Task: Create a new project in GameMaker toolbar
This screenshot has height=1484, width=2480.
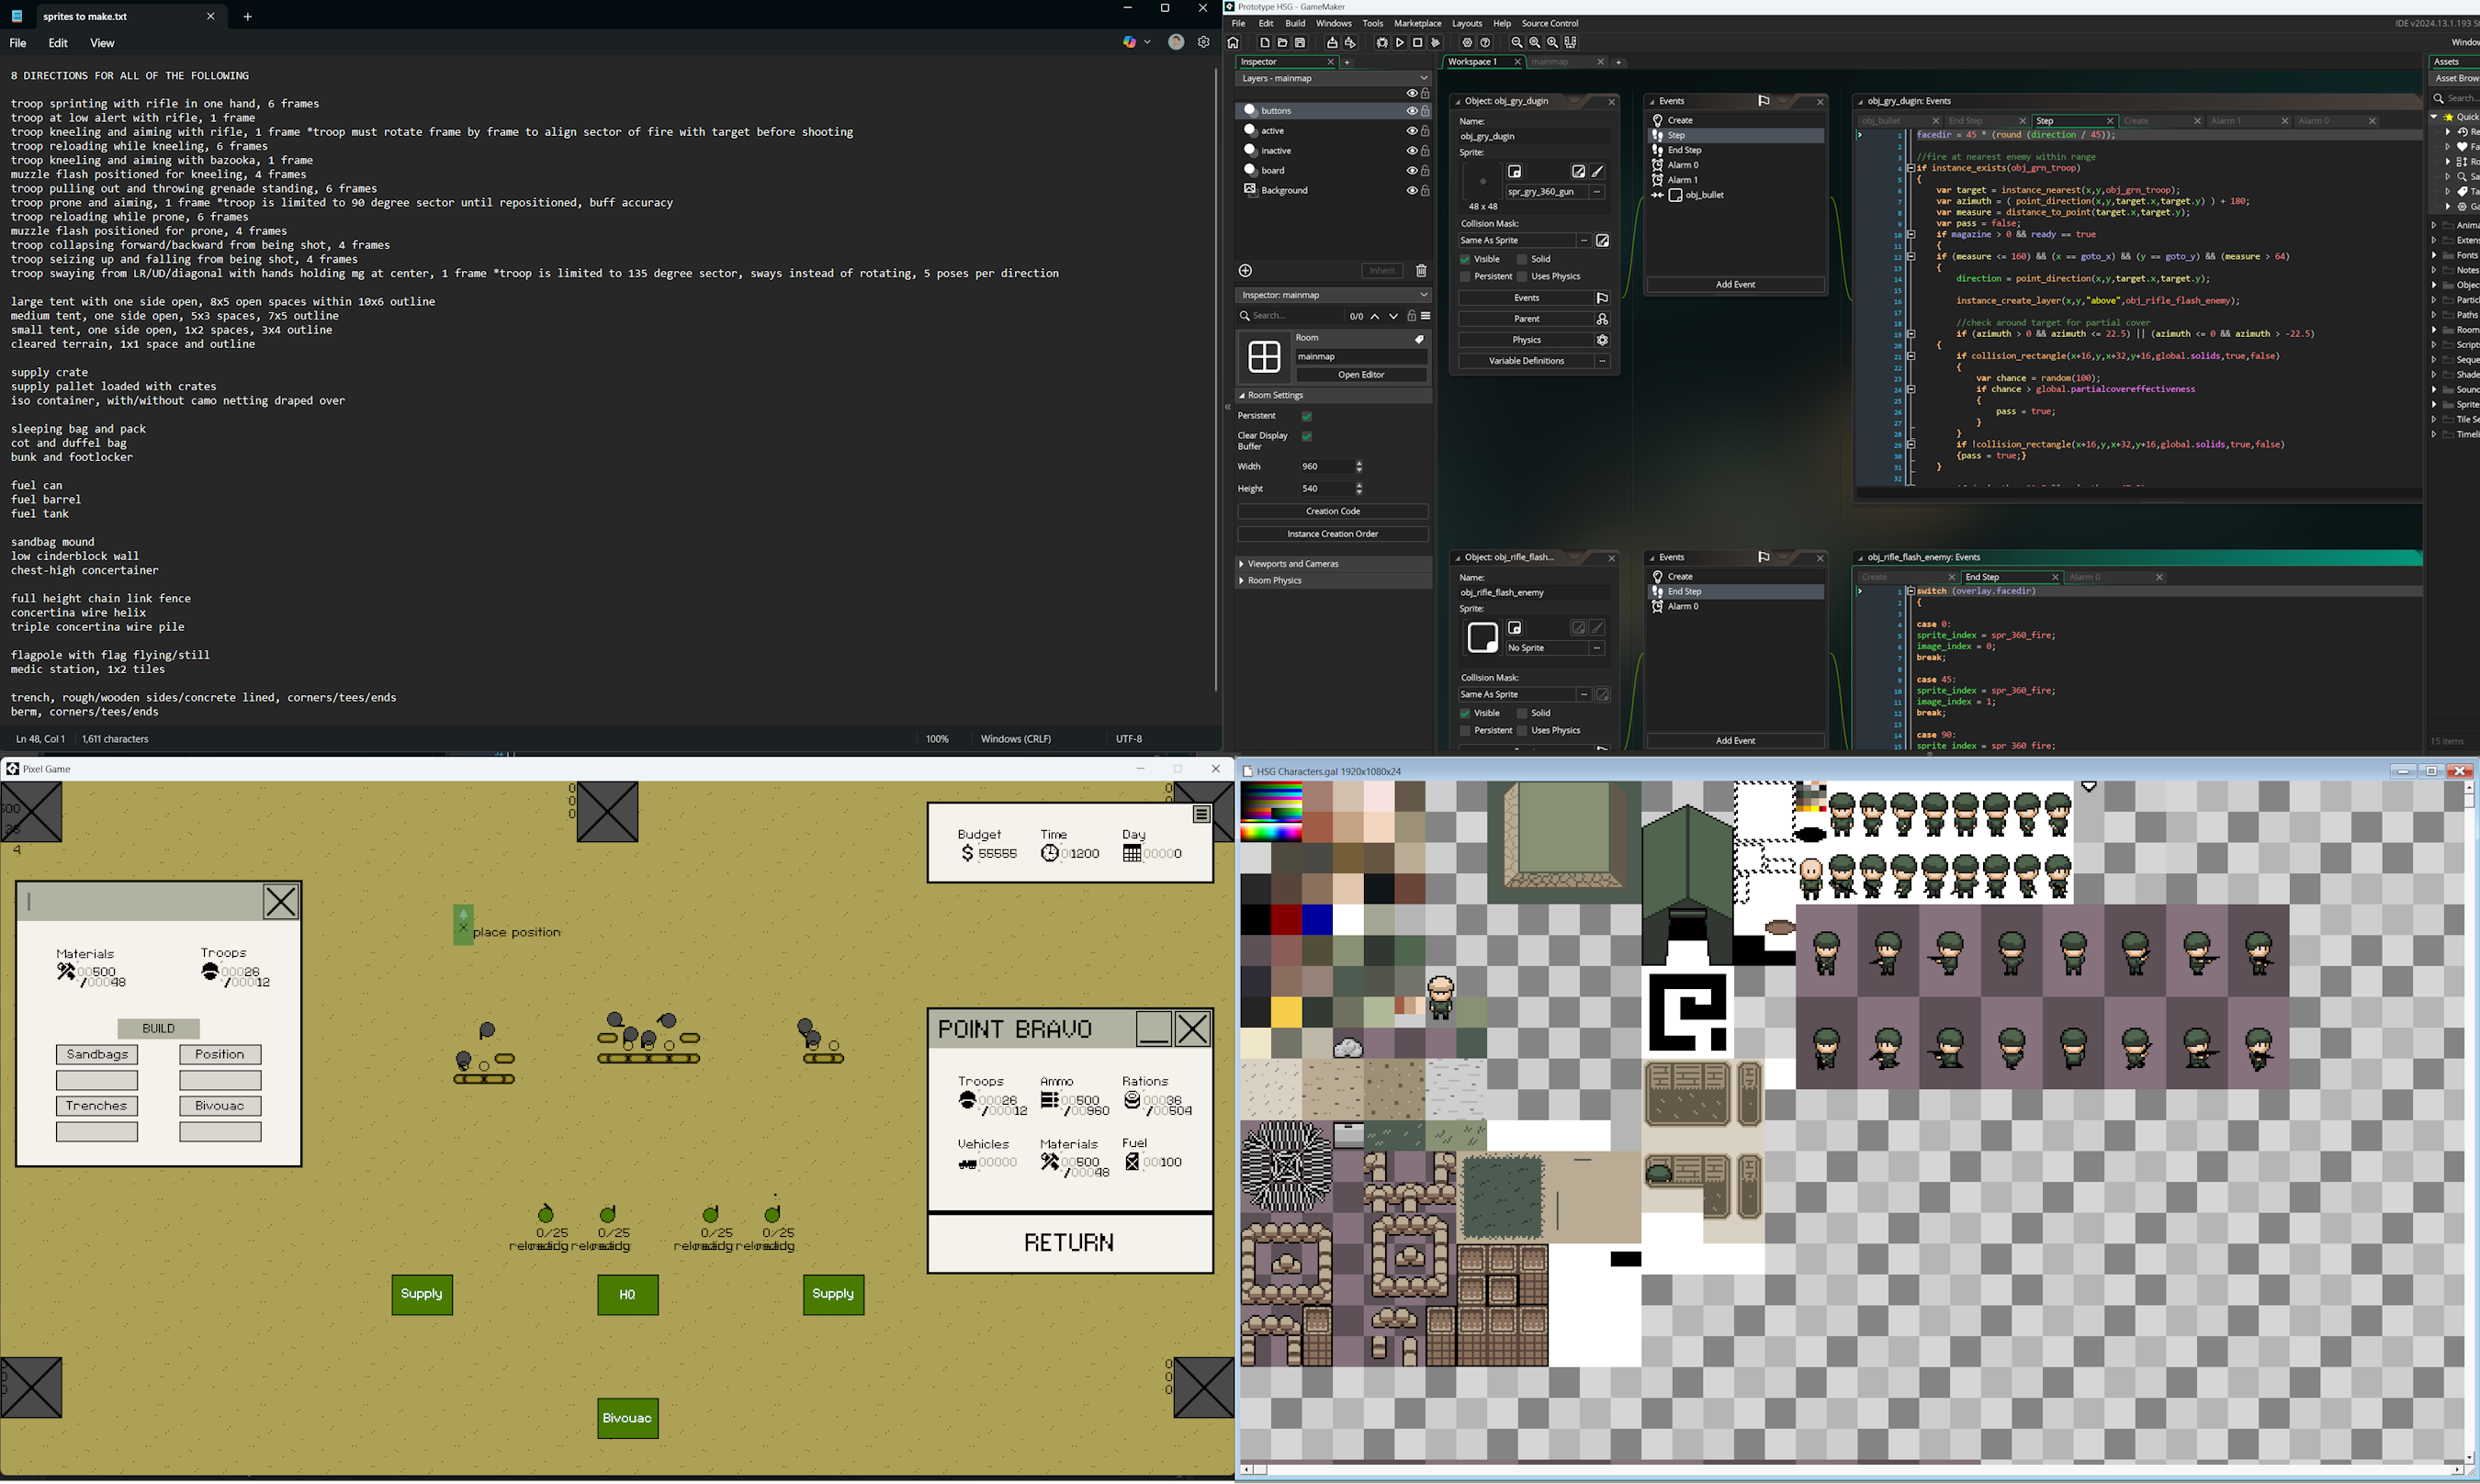Action: click(x=1265, y=43)
